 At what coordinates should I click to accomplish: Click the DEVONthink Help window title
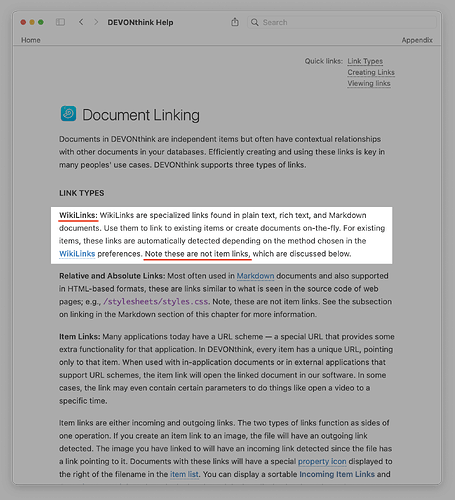pyautogui.click(x=140, y=22)
